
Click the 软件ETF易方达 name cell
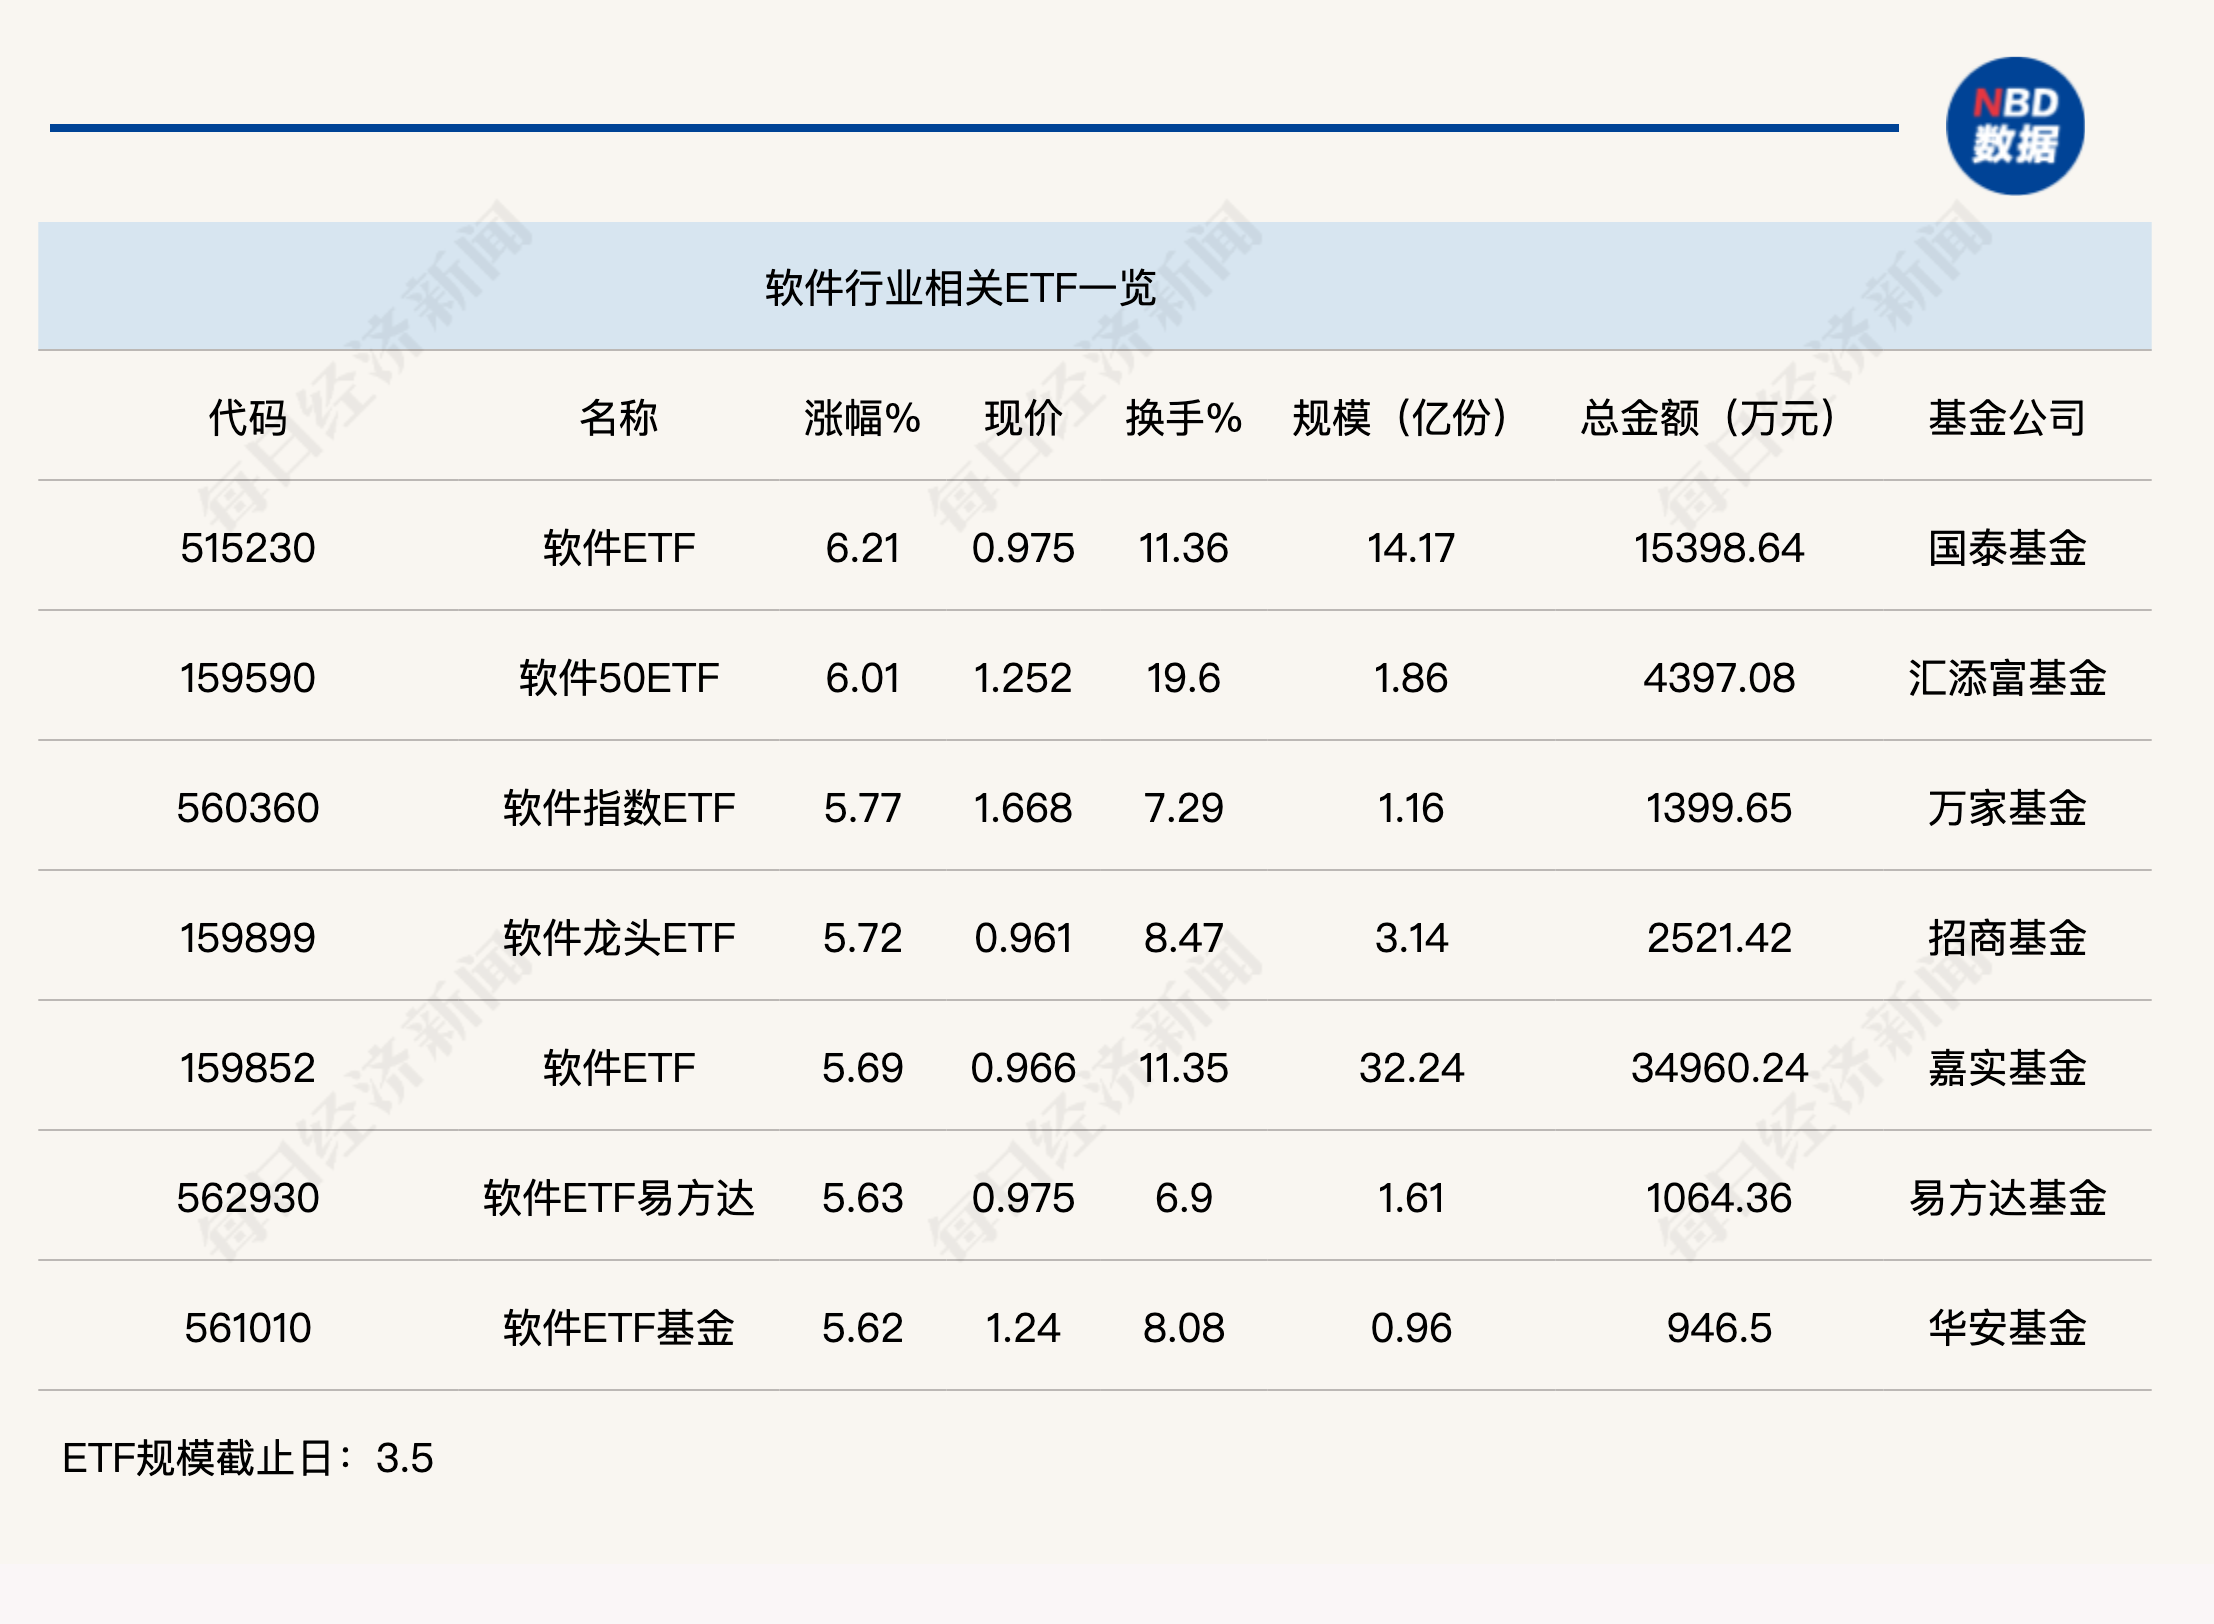point(618,1198)
